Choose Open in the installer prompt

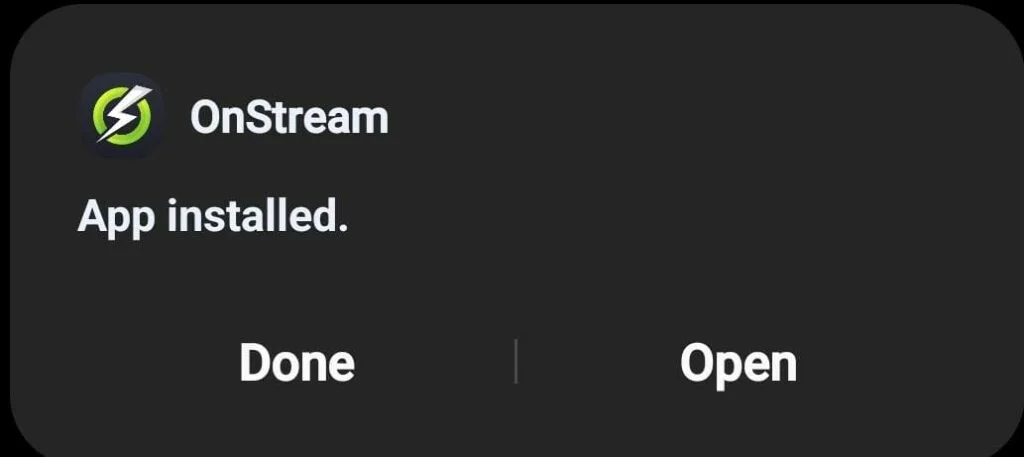coord(738,363)
